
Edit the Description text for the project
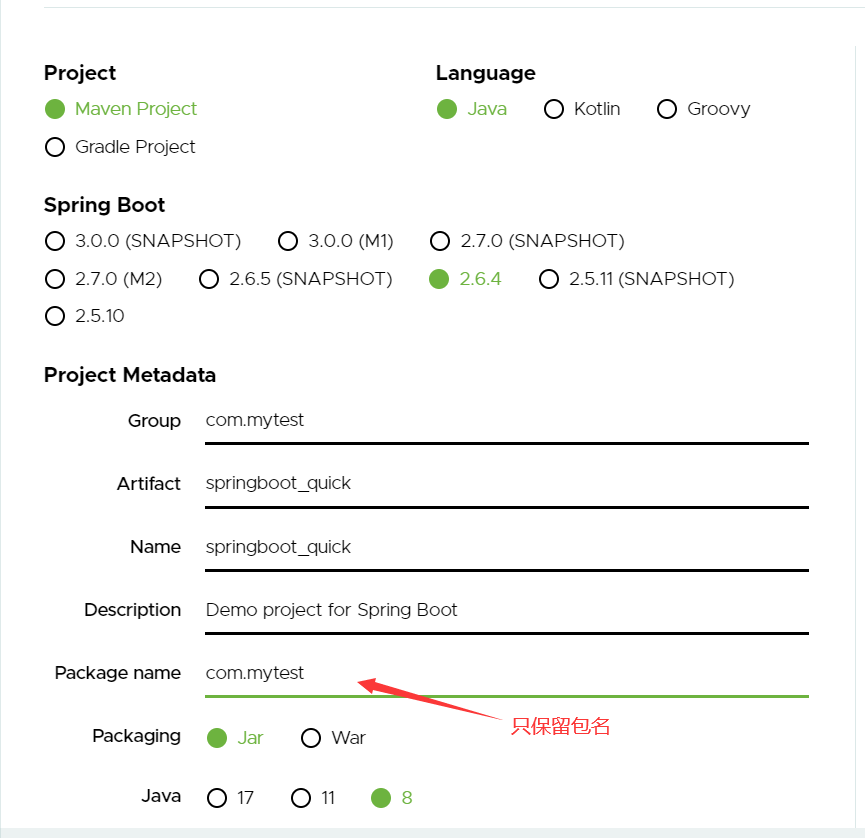click(500, 610)
